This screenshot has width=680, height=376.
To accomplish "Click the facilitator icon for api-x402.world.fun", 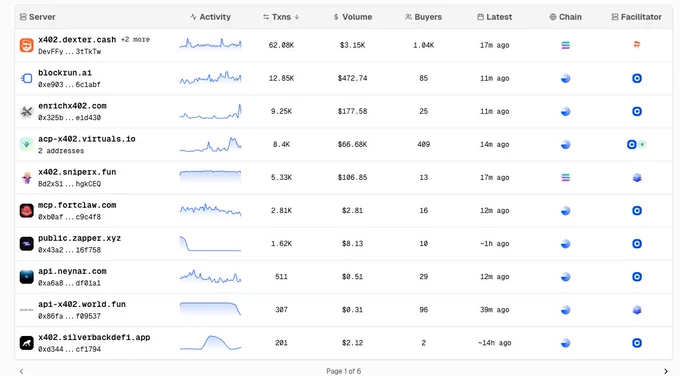I will [x=637, y=310].
